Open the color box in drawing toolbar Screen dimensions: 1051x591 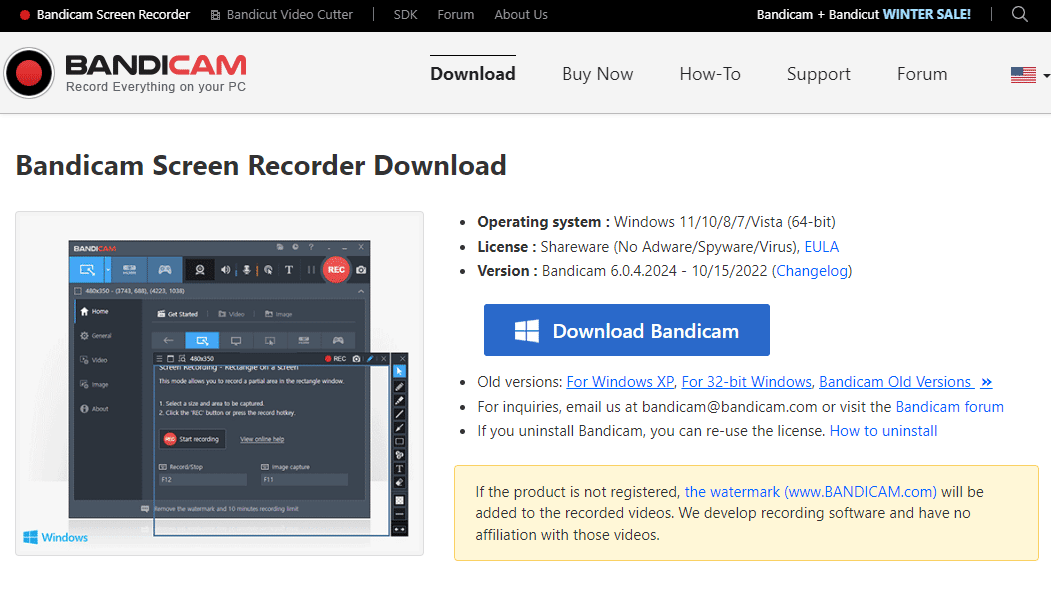399,500
